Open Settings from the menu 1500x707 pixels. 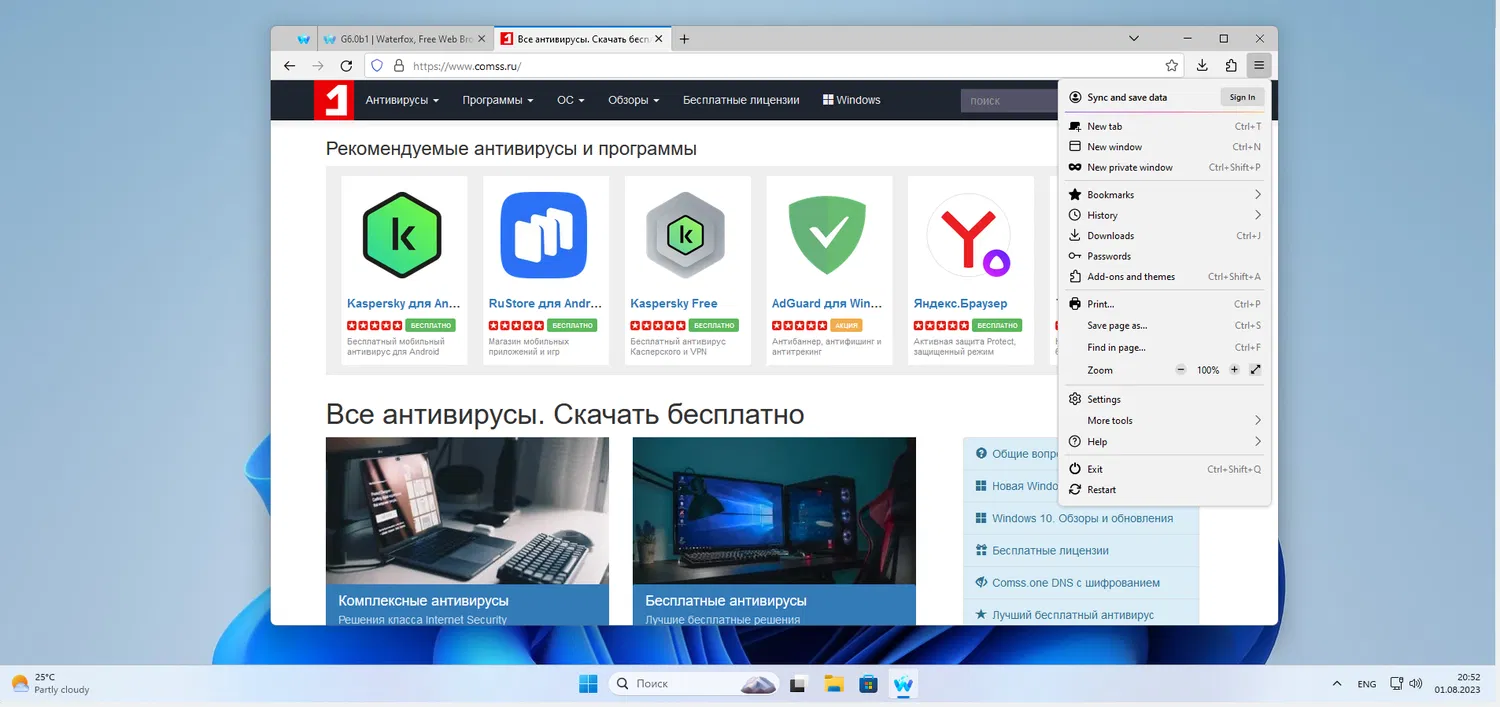[x=1164, y=399]
